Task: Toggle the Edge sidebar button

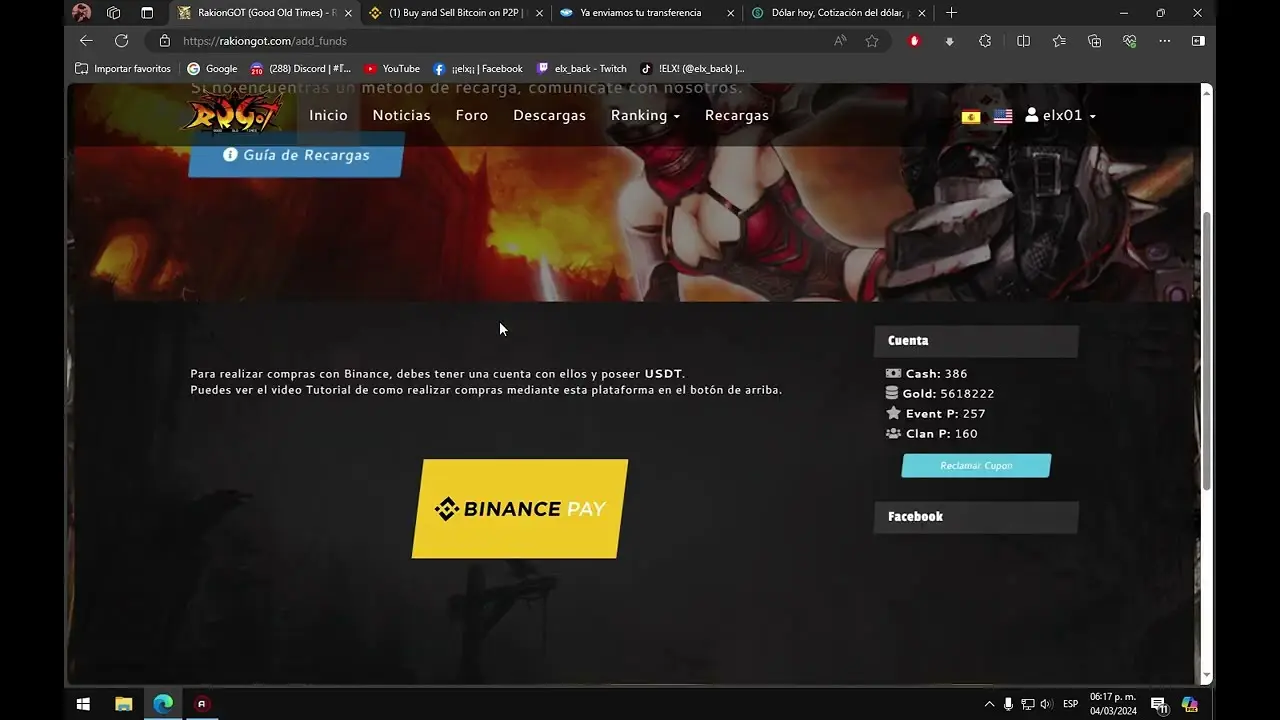Action: click(1198, 41)
